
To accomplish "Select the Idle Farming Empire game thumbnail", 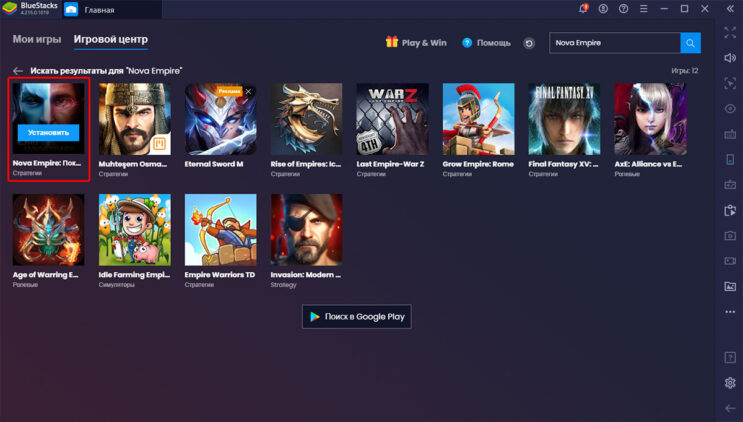I will click(x=135, y=229).
